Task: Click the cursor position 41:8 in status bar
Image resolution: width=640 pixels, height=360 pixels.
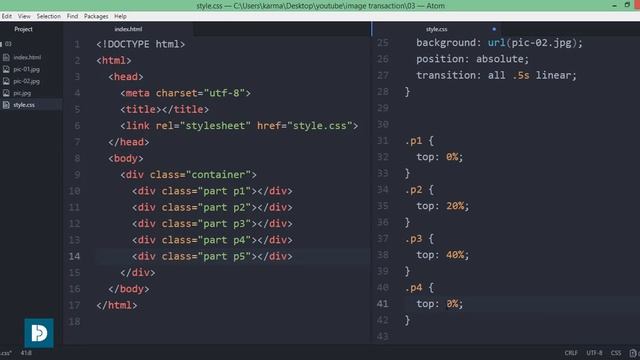Action: (x=26, y=353)
